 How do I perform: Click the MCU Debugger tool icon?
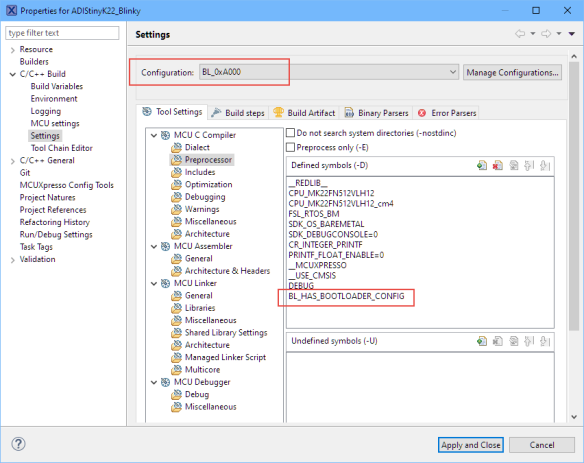coord(165,382)
